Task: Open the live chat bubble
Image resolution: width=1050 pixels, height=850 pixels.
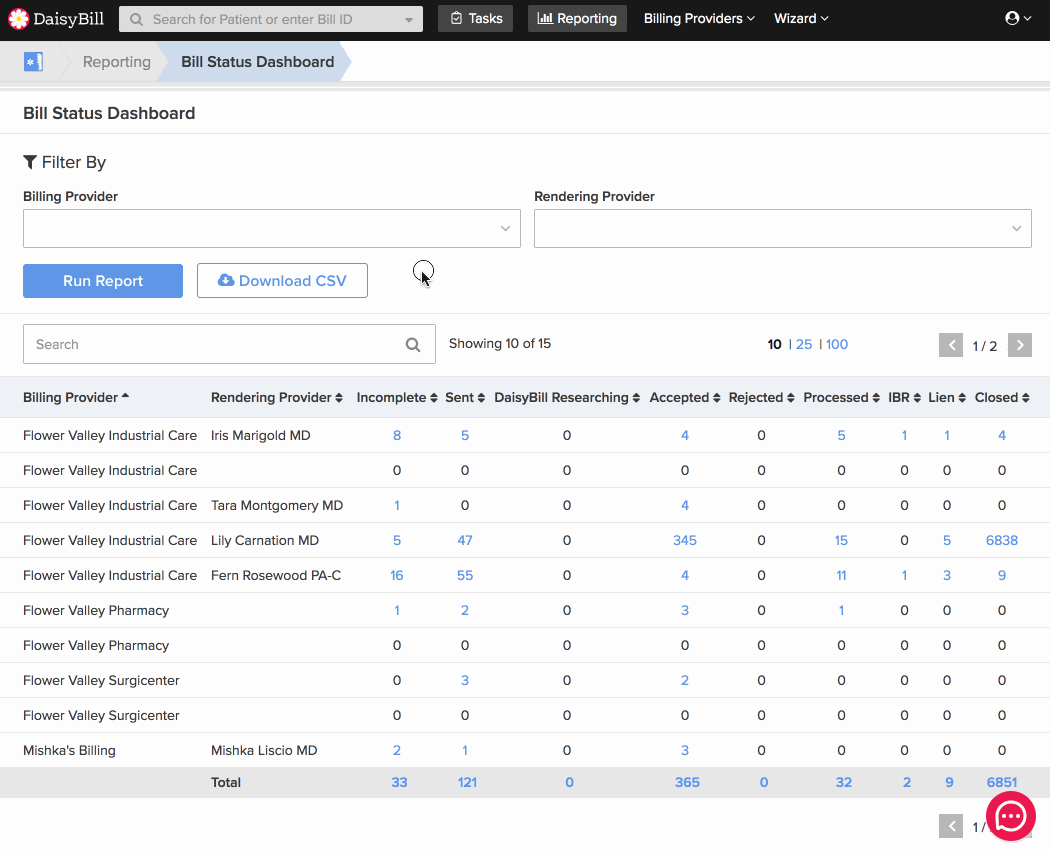Action: [1010, 816]
